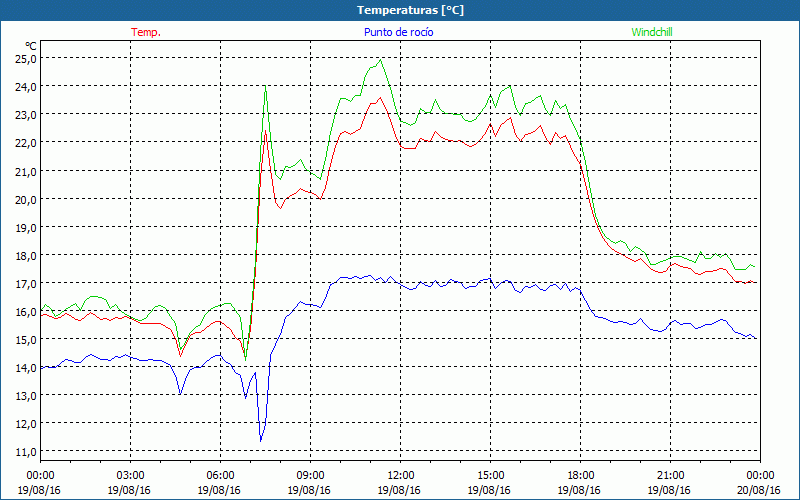Click the Temperaturas [°C] chart title
800x500 pixels.
coord(410,10)
